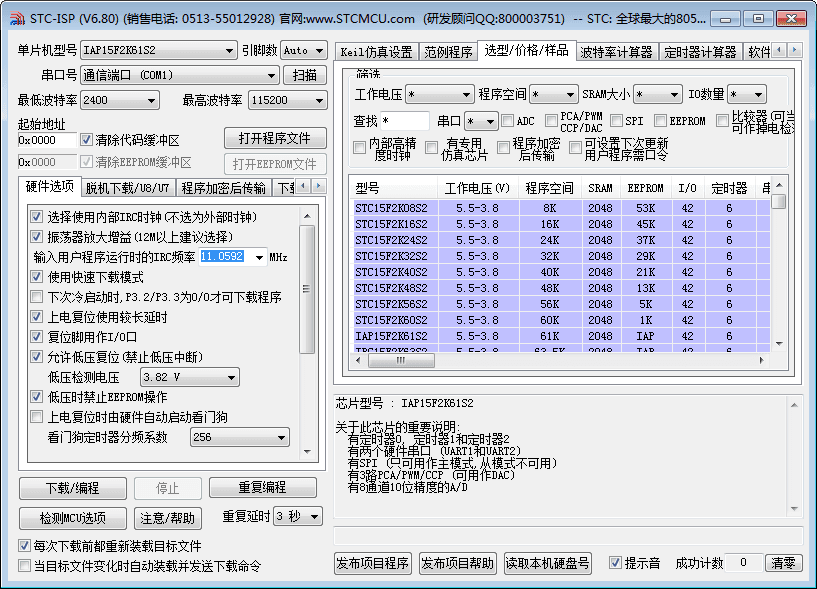Open the 工作电压 filter dropdown
This screenshot has height=589, width=817.
tap(440, 94)
